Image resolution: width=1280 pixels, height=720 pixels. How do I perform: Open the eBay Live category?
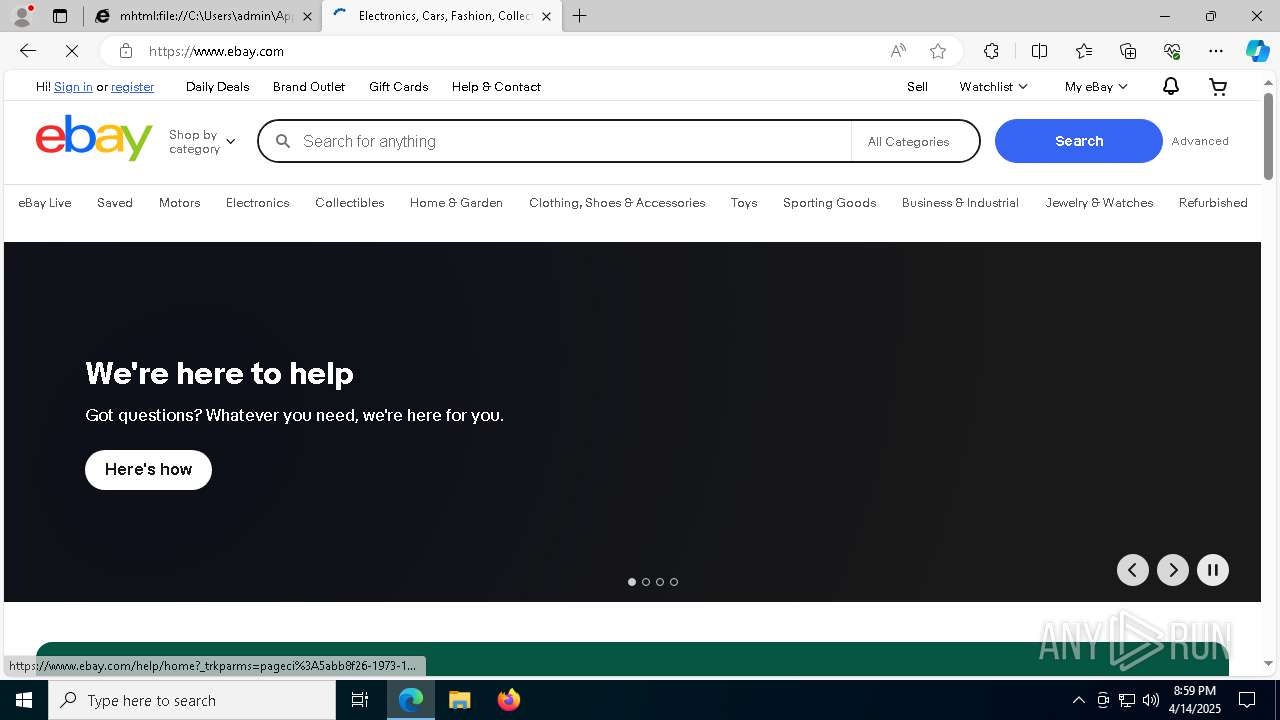[x=45, y=203]
